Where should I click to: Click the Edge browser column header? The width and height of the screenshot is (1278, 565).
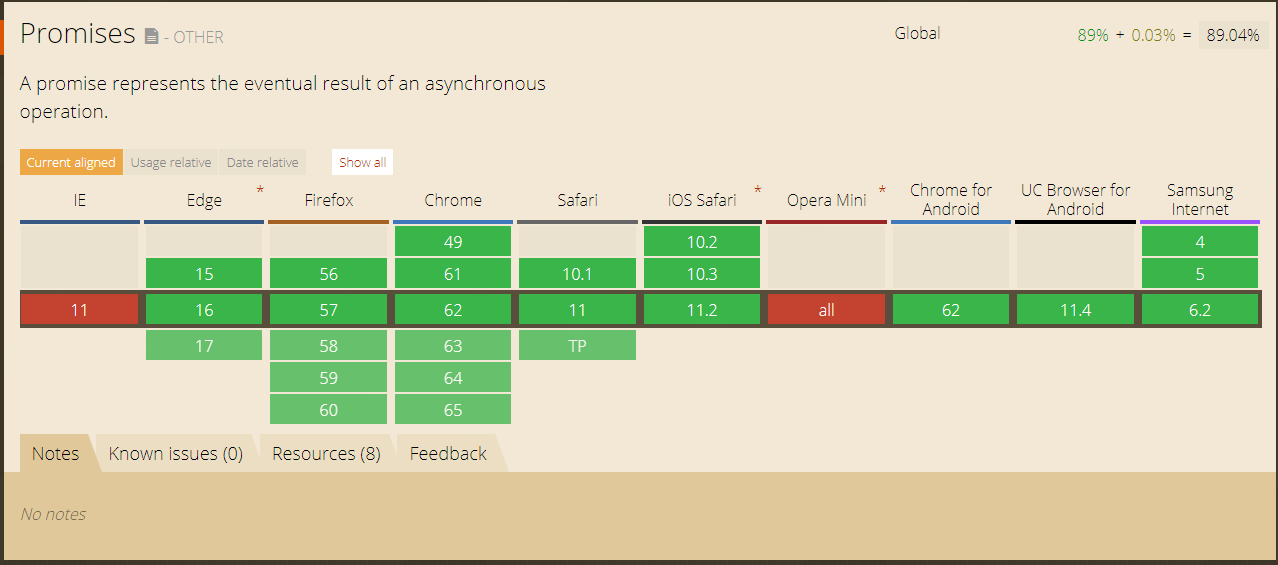204,200
